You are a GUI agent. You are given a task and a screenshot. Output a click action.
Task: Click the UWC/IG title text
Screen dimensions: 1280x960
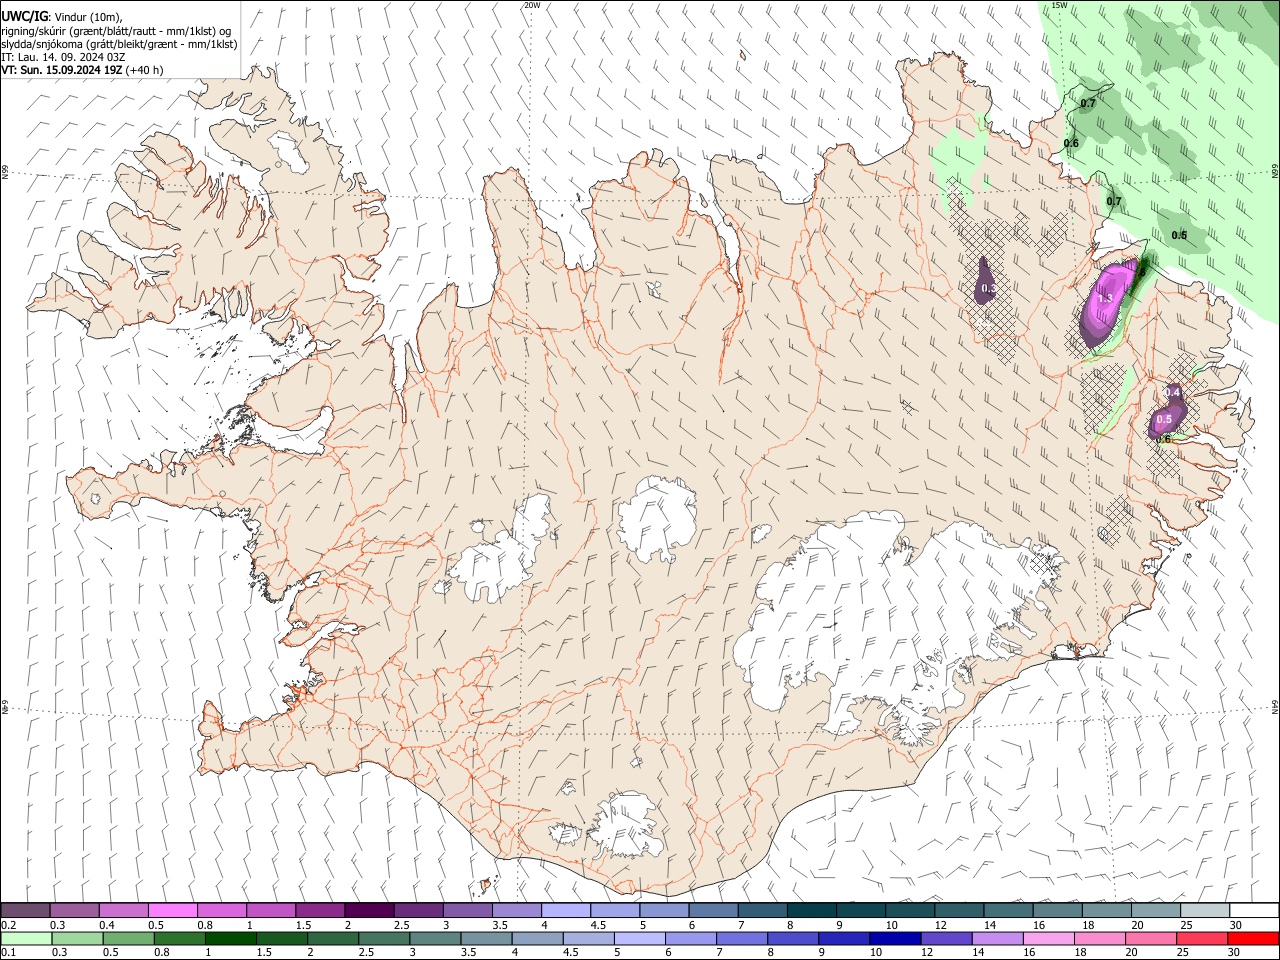[x=23, y=17]
